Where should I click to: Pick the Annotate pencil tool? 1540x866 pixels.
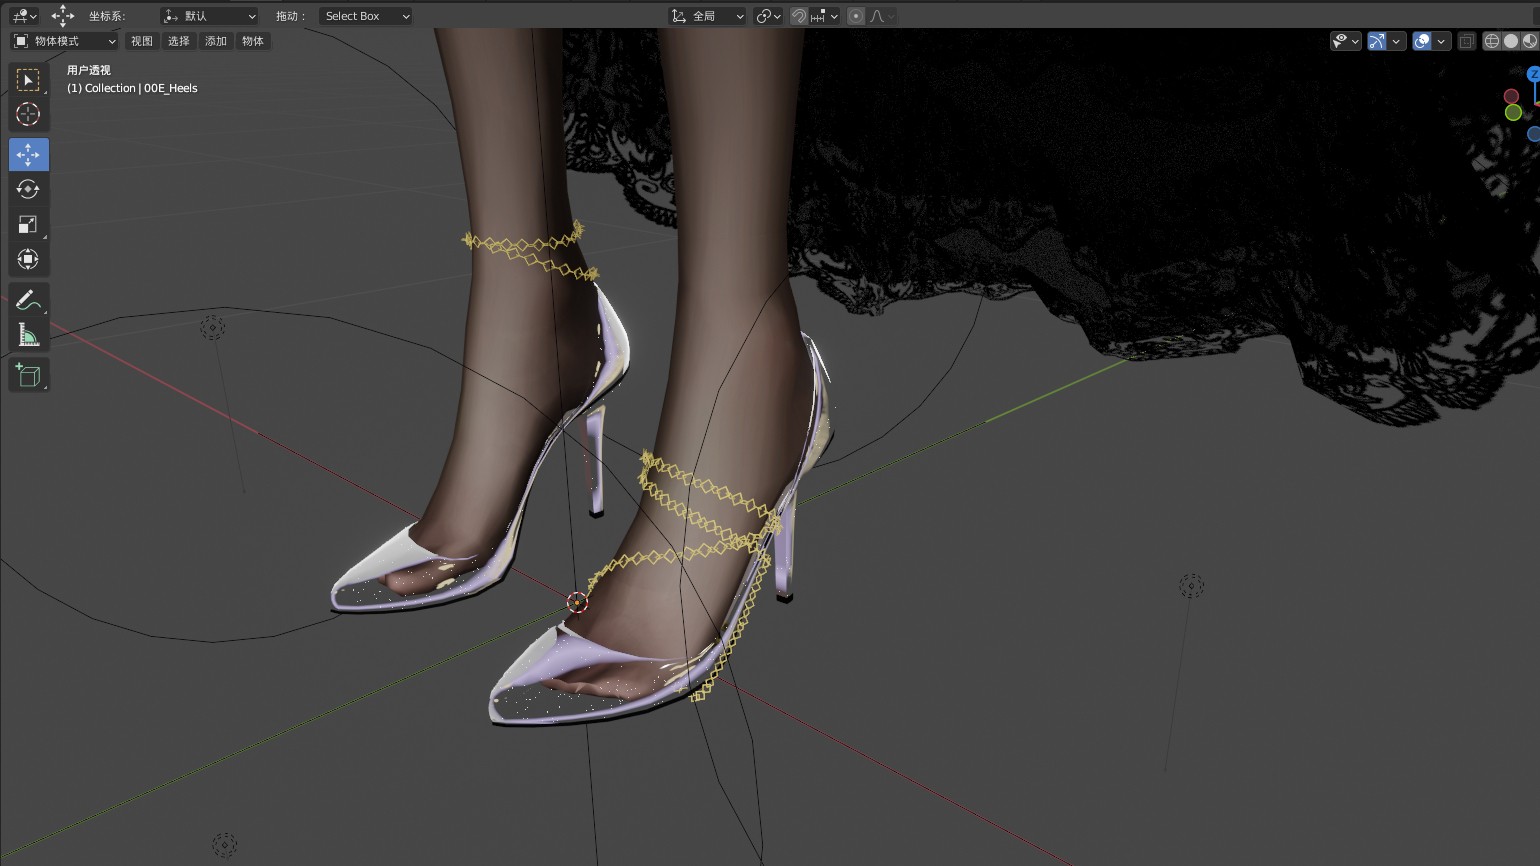28,300
